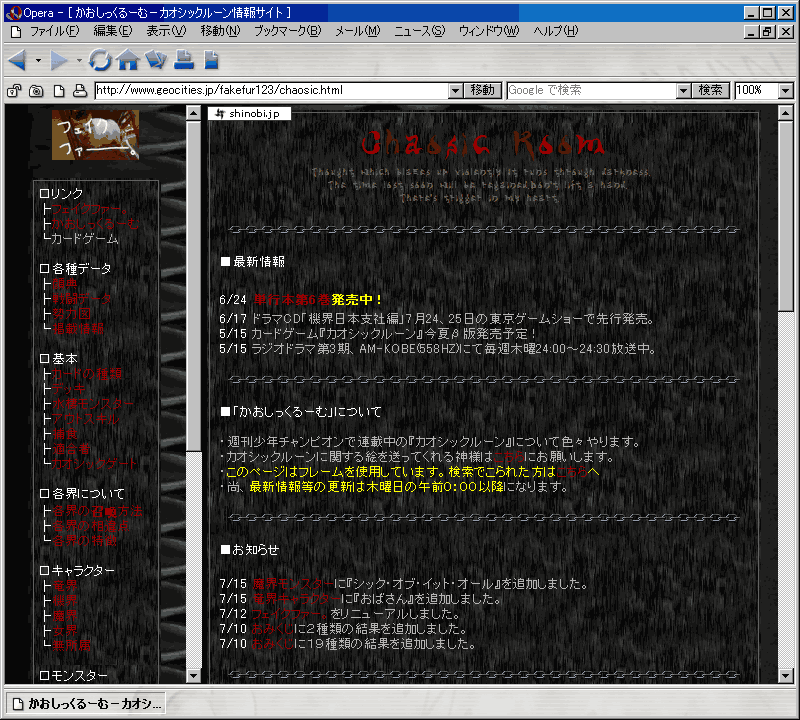Click the shinobi.jp badge on the page
The width and height of the screenshot is (800, 720).
249,113
